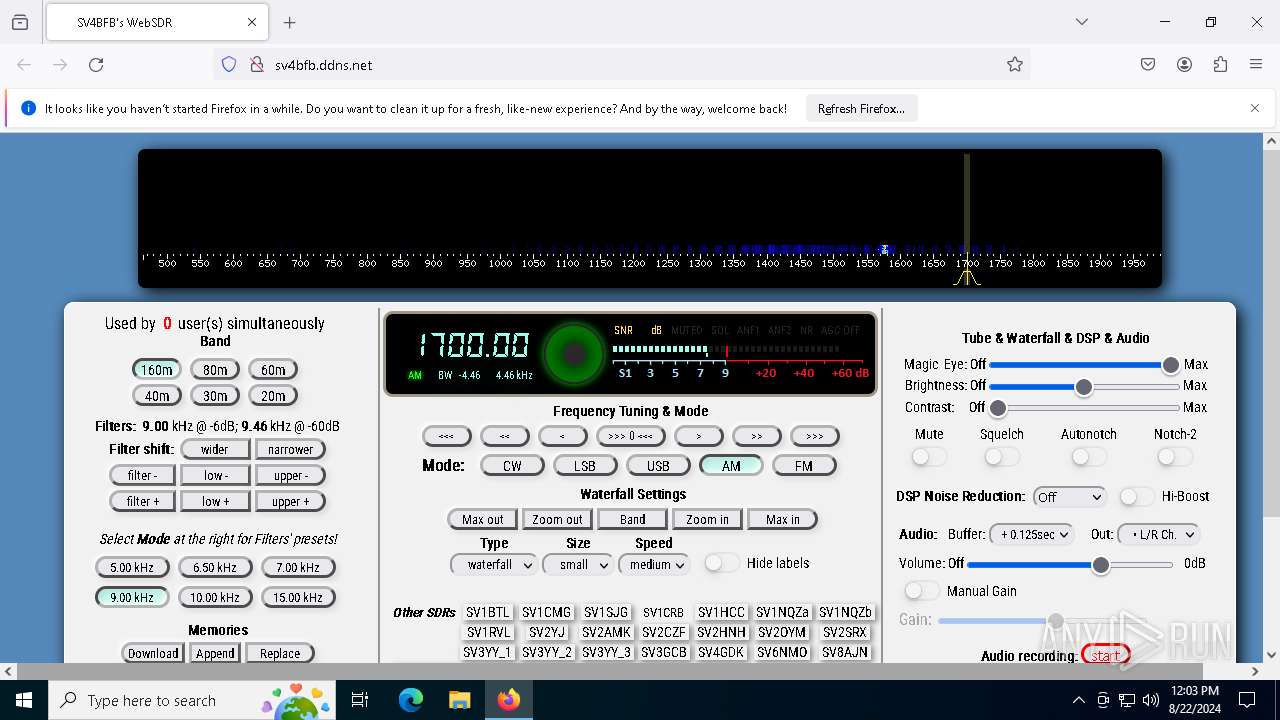Step frequency up with the >>> button
This screenshot has width=1280, height=720.
tap(815, 436)
